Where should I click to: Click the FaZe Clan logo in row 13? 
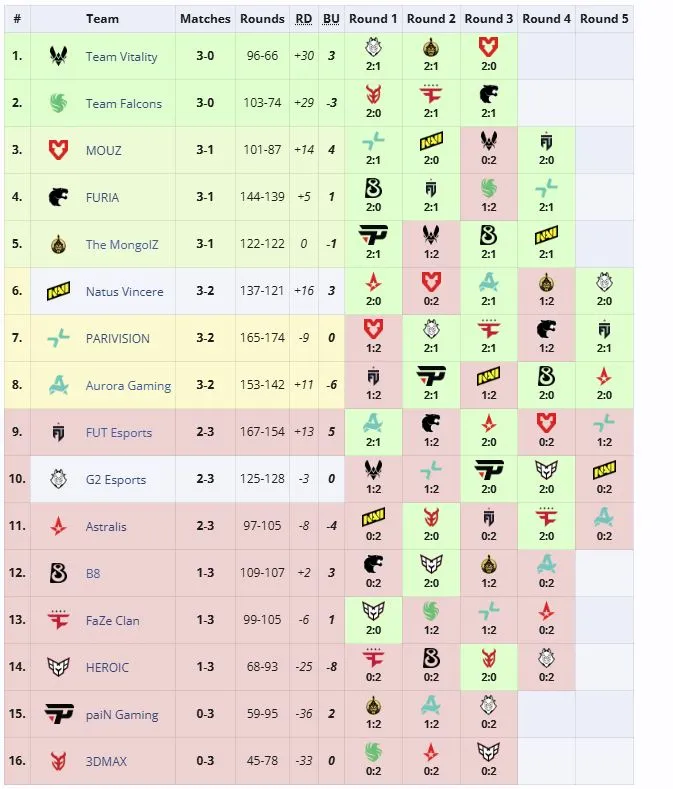point(58,619)
